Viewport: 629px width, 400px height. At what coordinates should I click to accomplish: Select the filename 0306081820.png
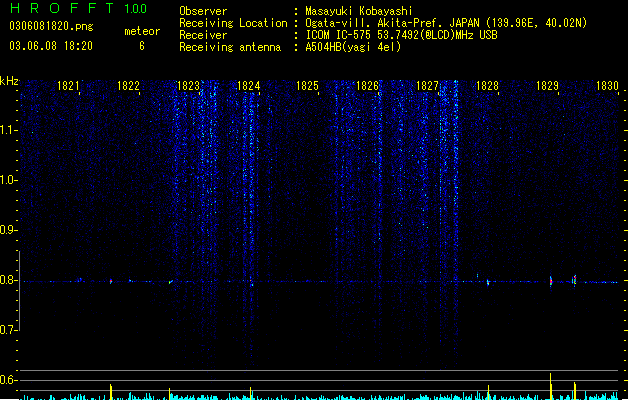(x=51, y=26)
